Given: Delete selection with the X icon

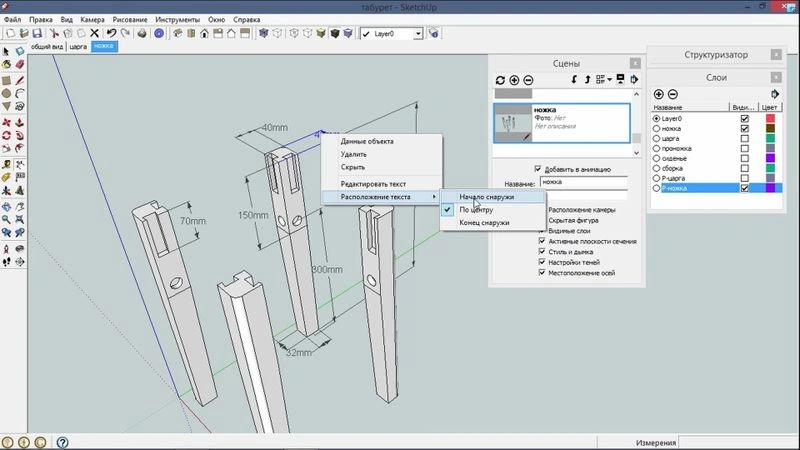Looking at the screenshot, I should pos(94,33).
